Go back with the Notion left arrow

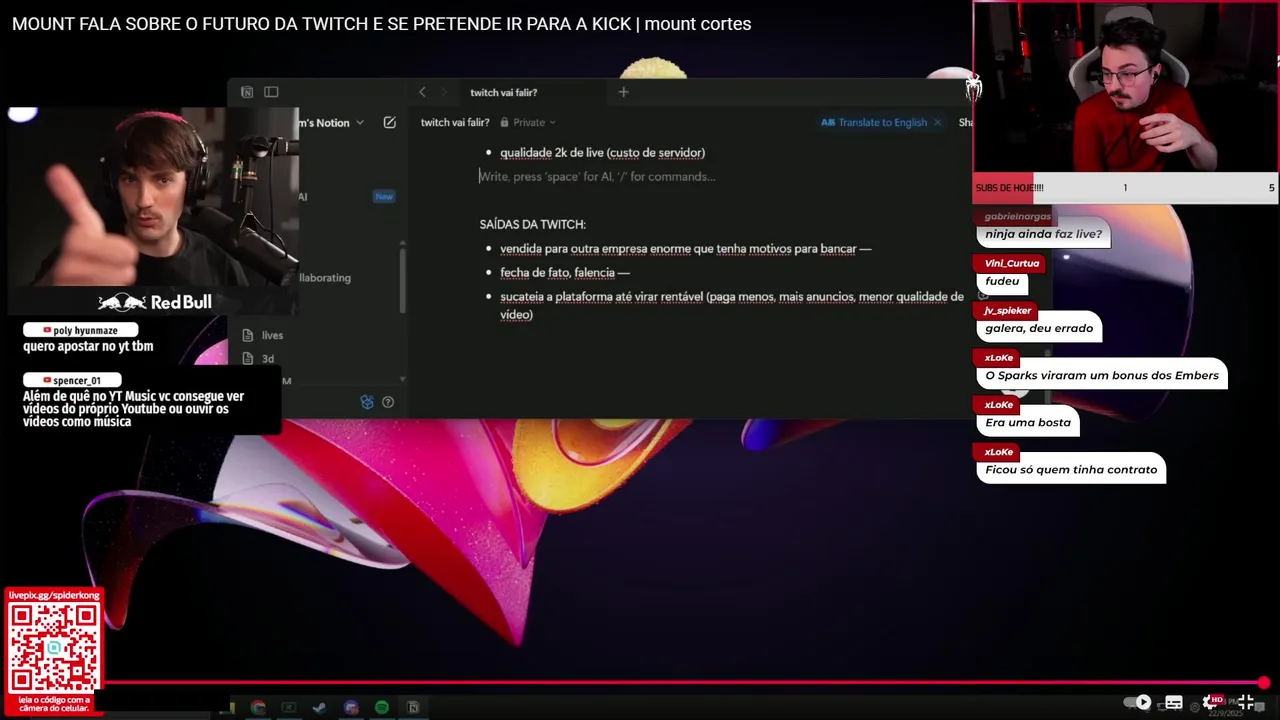click(422, 92)
